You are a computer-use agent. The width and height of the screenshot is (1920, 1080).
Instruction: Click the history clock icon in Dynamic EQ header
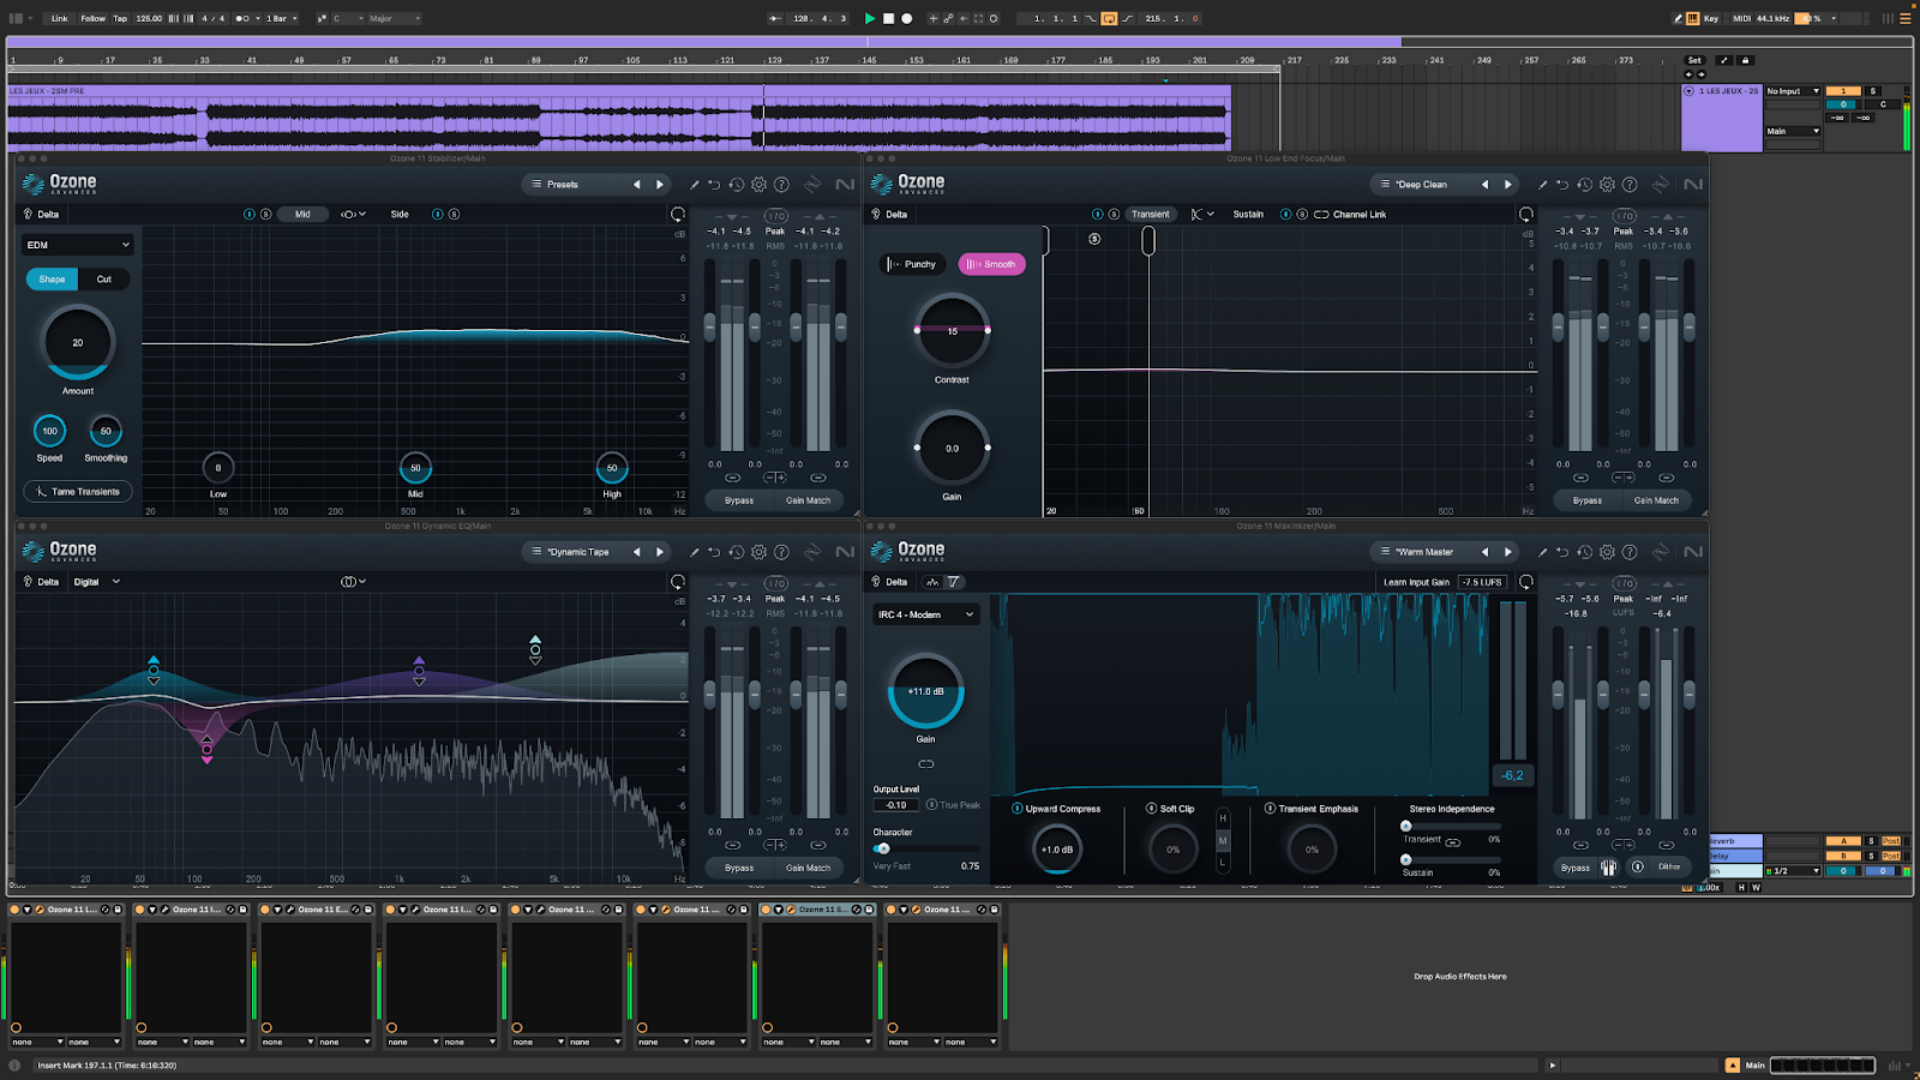coord(737,551)
